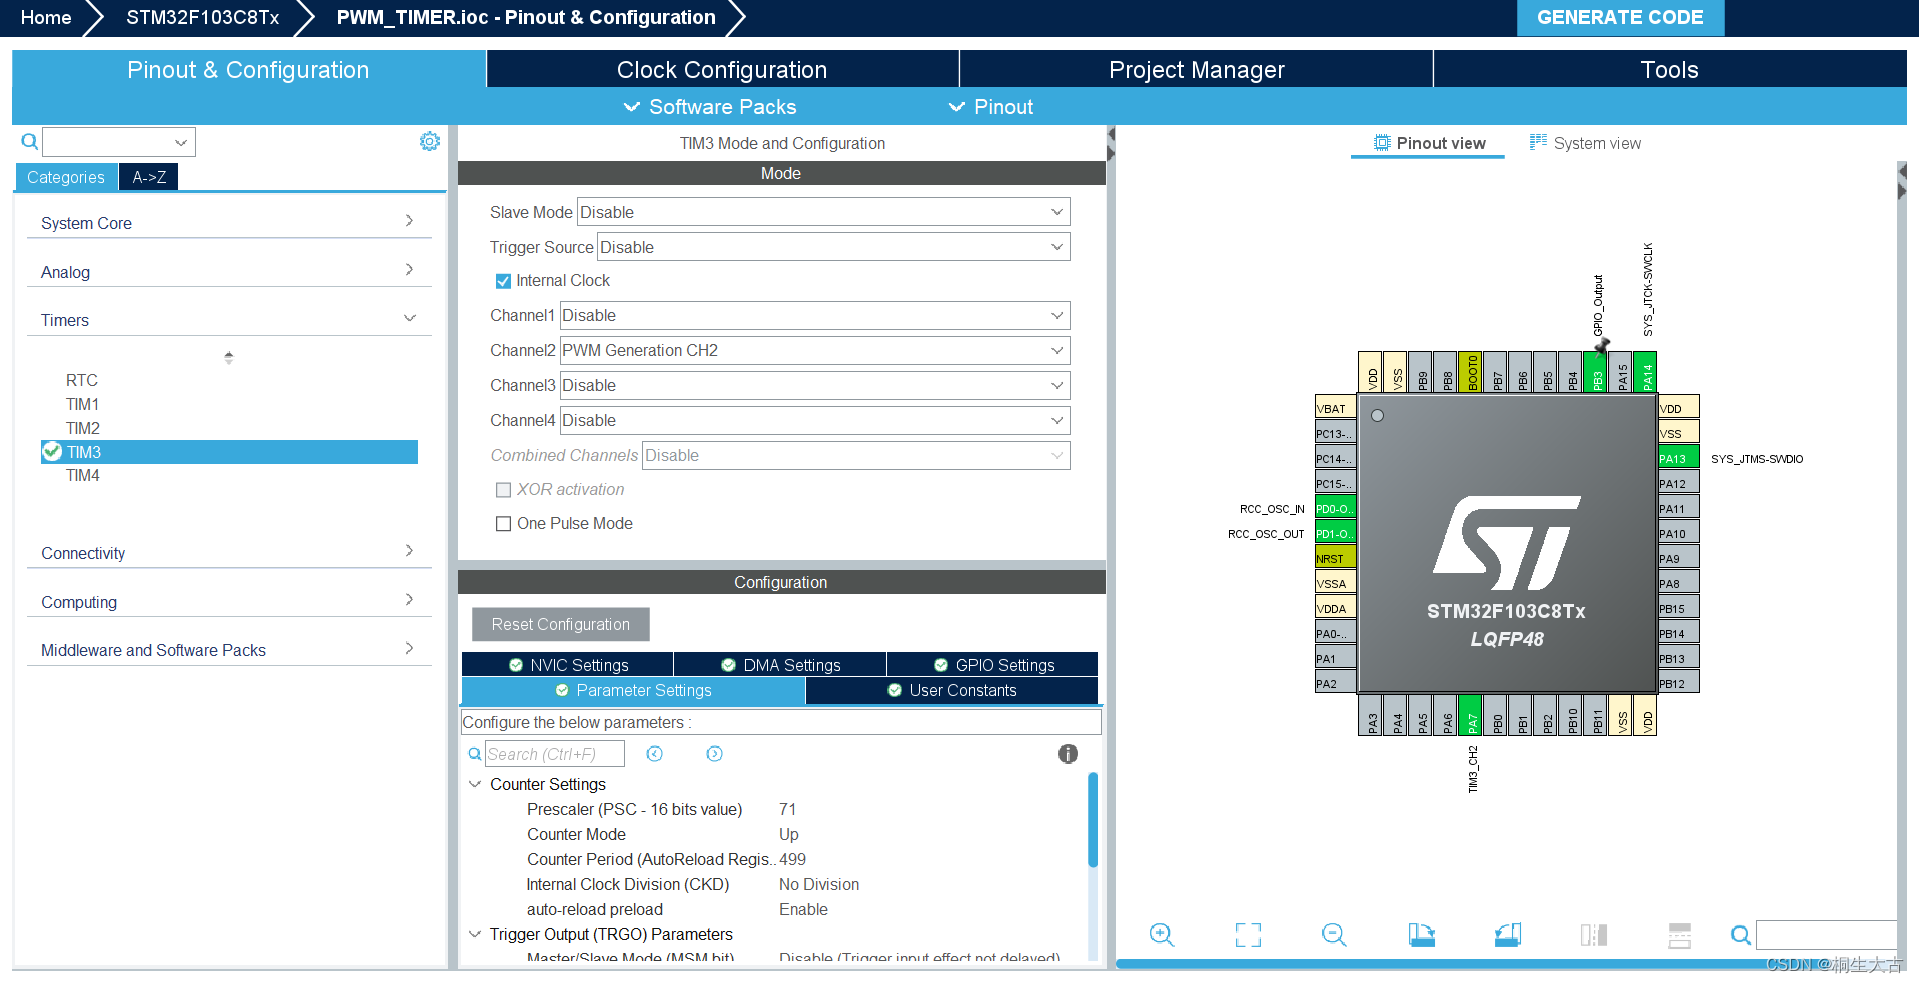Click pin PA14 on the chip

[x=1645, y=372]
